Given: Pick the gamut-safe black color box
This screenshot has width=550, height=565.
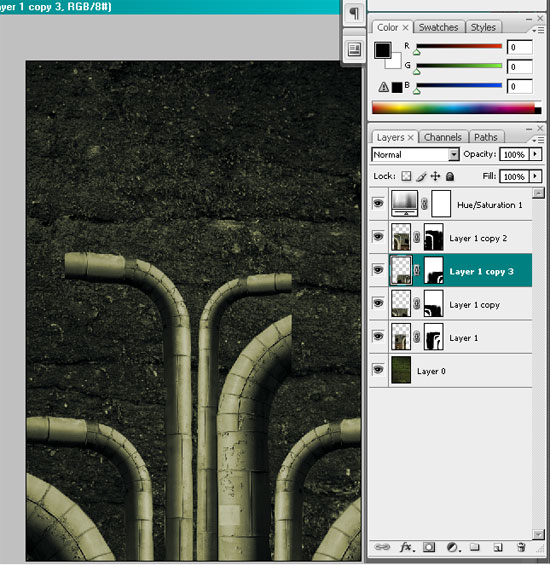Looking at the screenshot, I should (x=397, y=87).
